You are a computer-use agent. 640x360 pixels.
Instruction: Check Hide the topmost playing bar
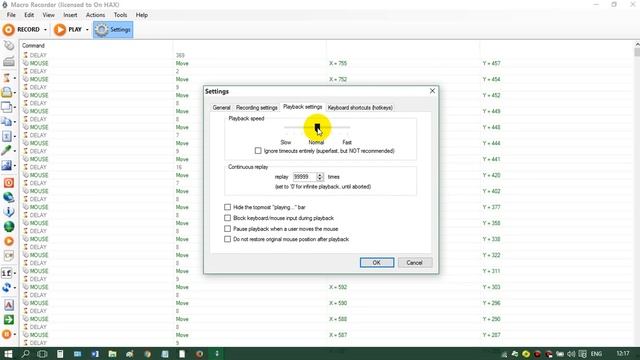[227, 207]
